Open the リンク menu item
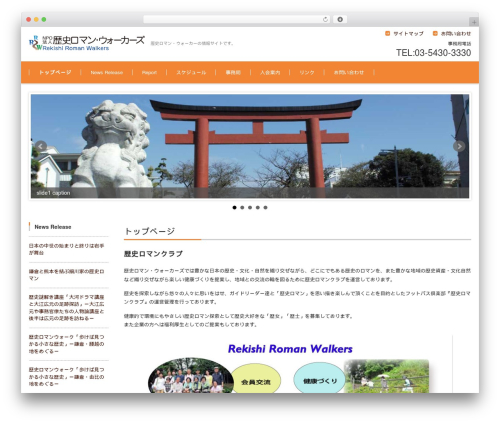The width and height of the screenshot is (500, 423). (x=307, y=72)
